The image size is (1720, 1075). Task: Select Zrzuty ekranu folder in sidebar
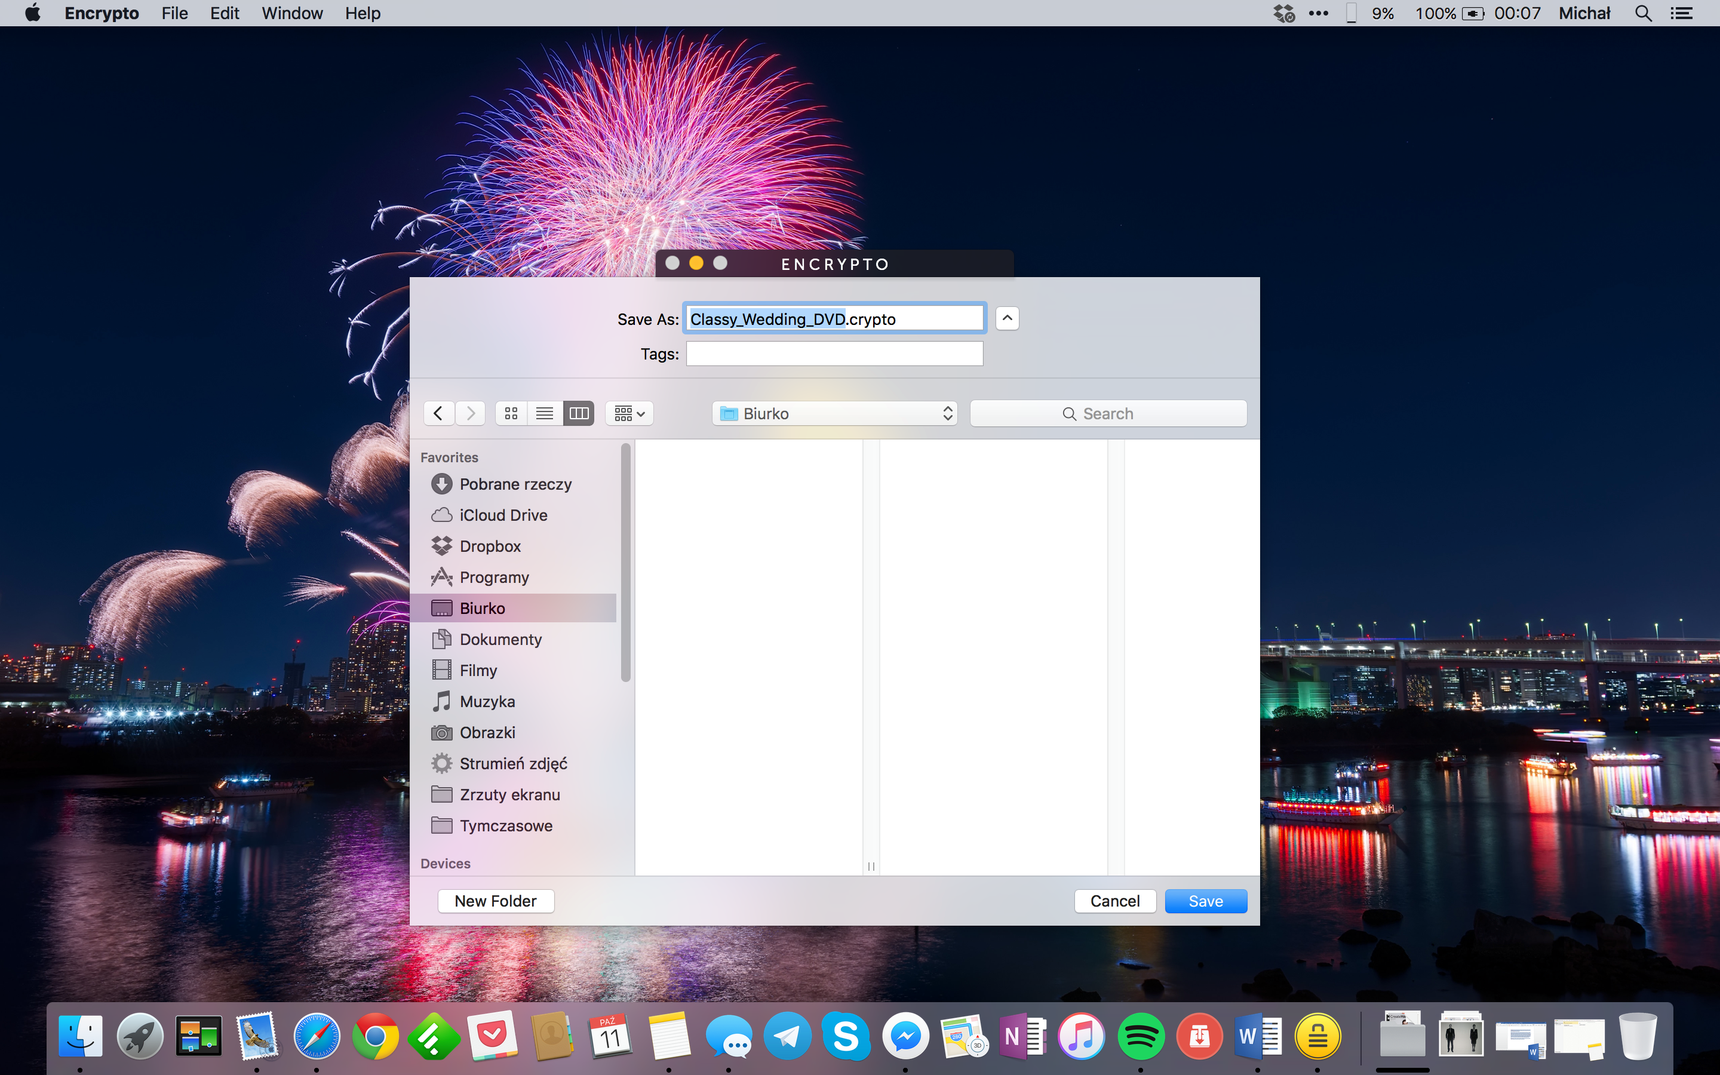[514, 794]
